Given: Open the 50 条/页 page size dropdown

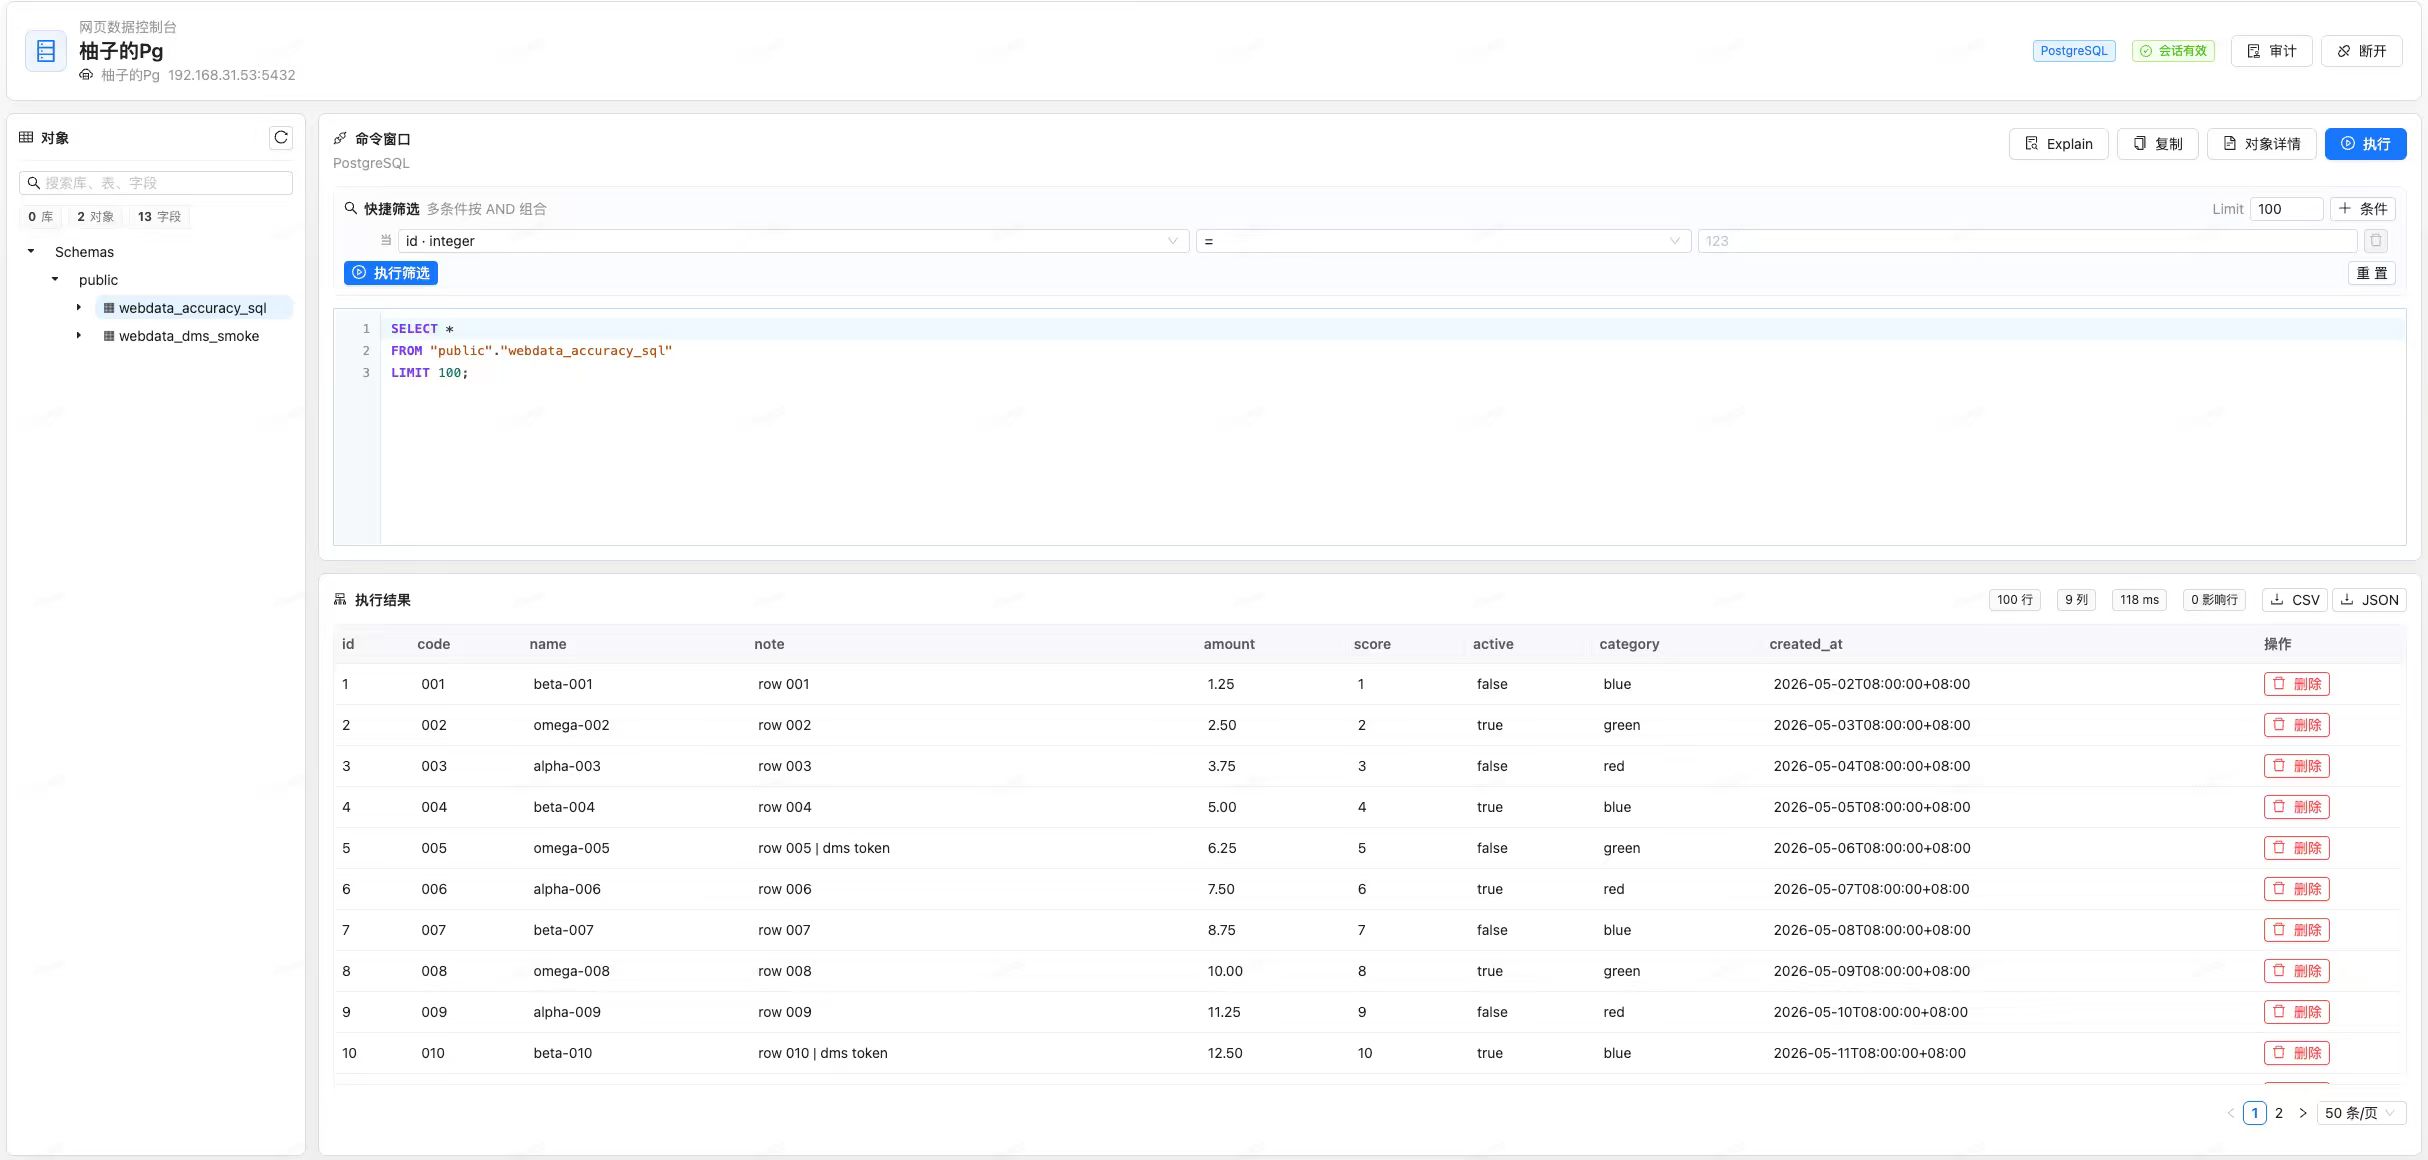Looking at the screenshot, I should [x=2361, y=1113].
